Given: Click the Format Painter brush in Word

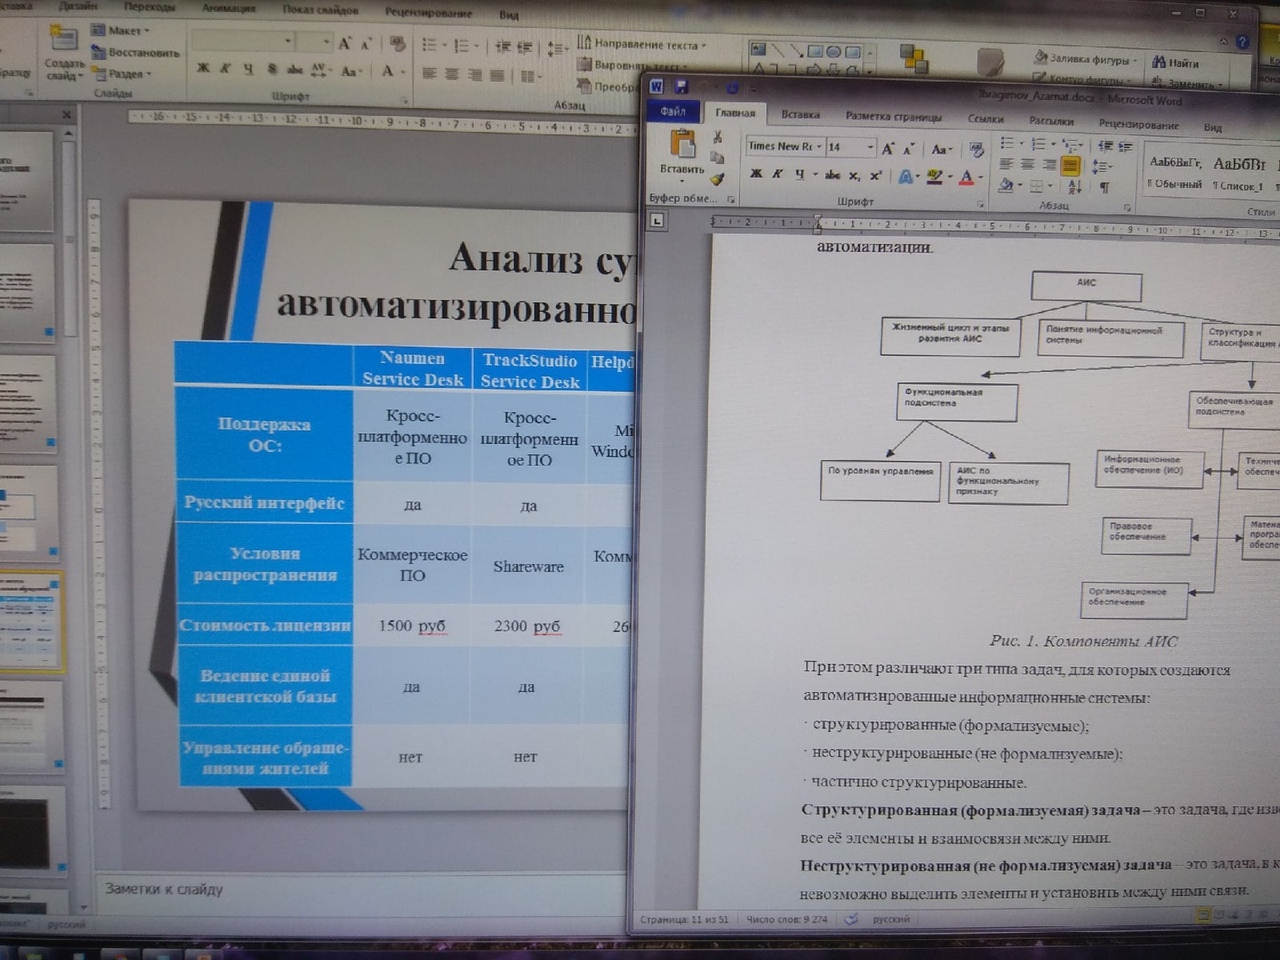Looking at the screenshot, I should 717,179.
